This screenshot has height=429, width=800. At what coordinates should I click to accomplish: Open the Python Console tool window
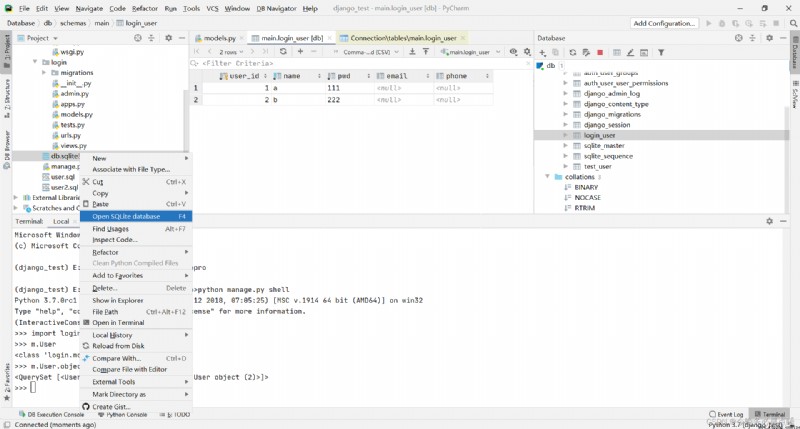click(122, 414)
